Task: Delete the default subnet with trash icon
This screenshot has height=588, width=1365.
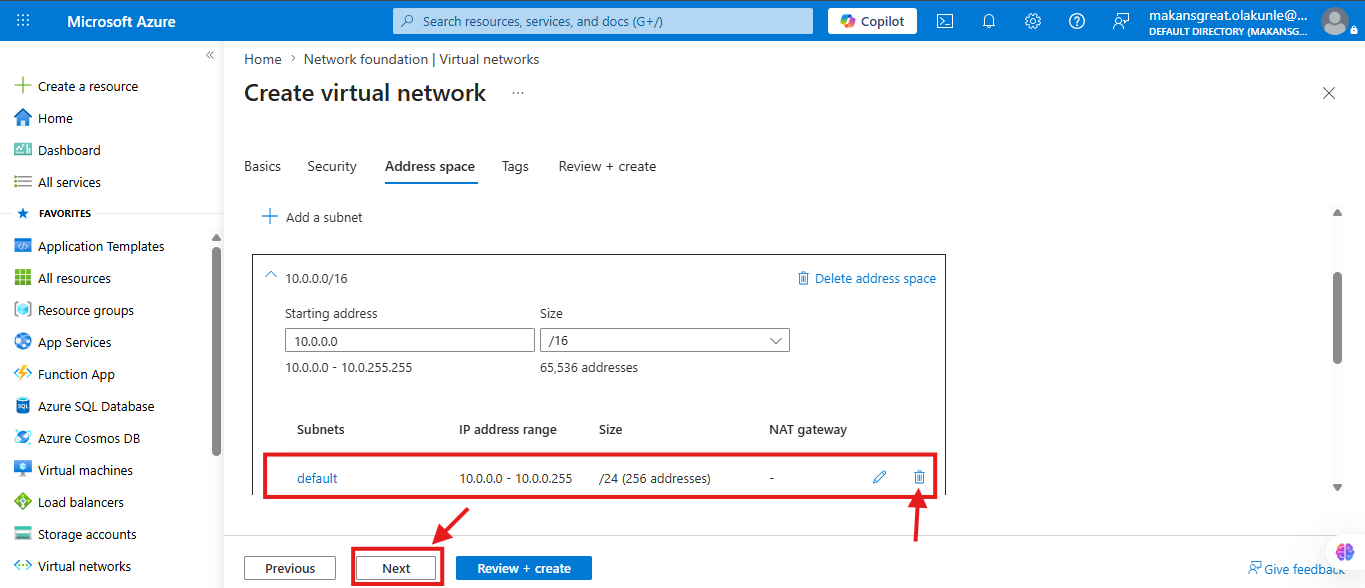Action: point(919,477)
